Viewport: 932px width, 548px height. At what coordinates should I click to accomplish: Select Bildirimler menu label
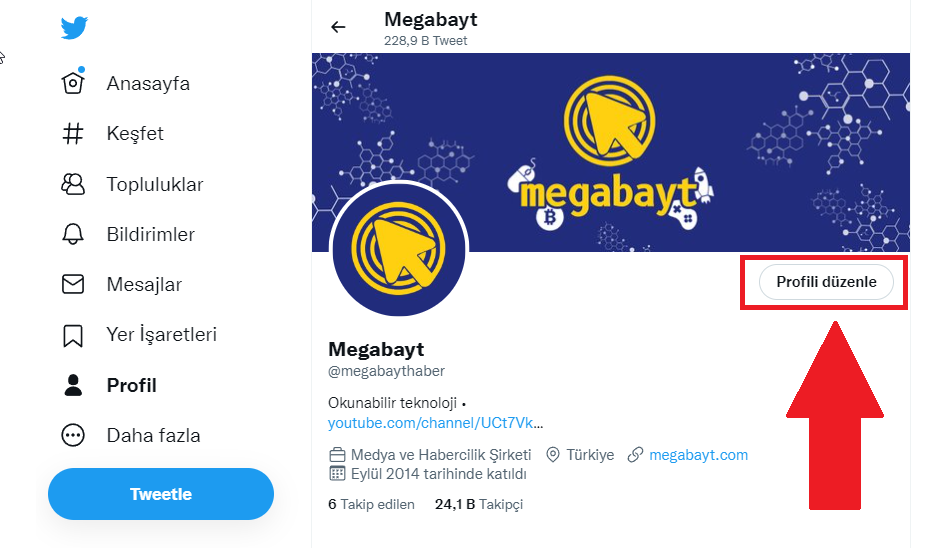(151, 235)
